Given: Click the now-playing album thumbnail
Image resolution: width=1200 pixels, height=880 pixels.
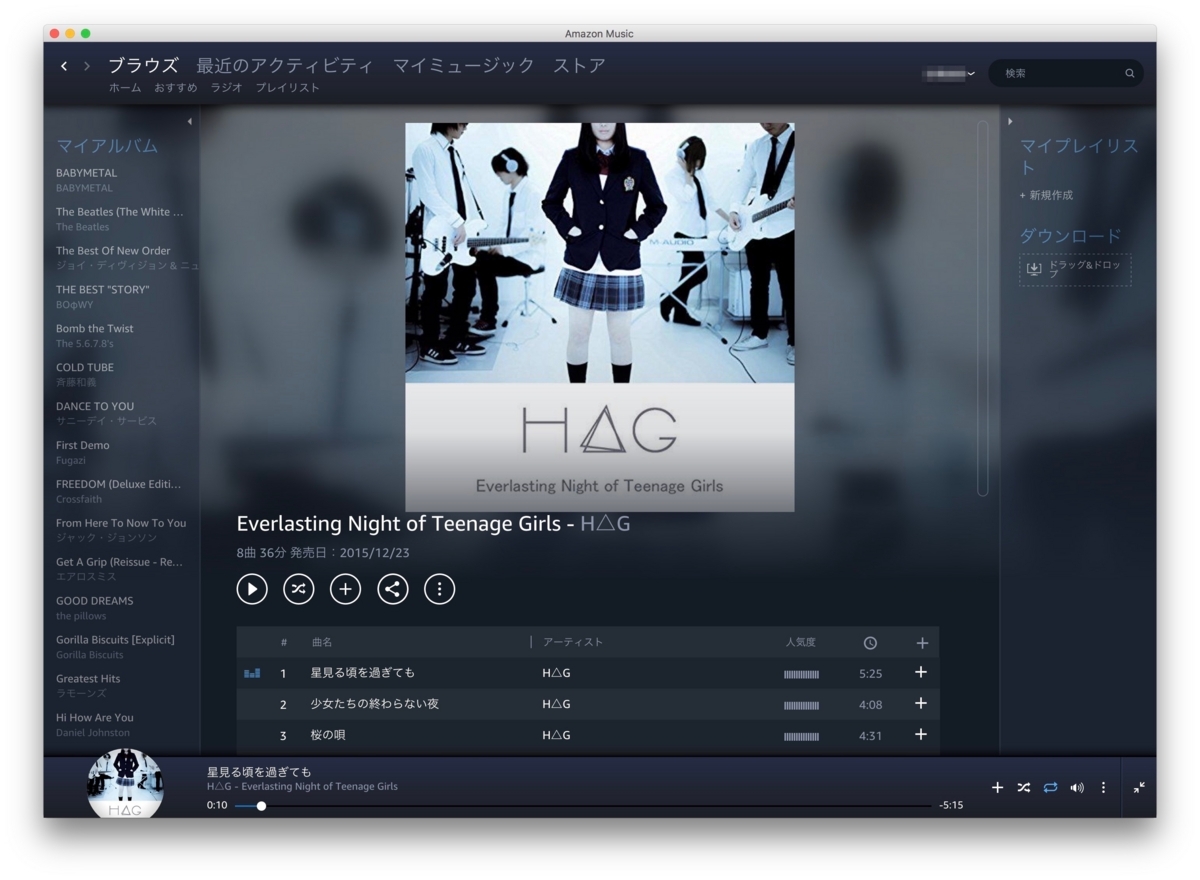Looking at the screenshot, I should [125, 785].
